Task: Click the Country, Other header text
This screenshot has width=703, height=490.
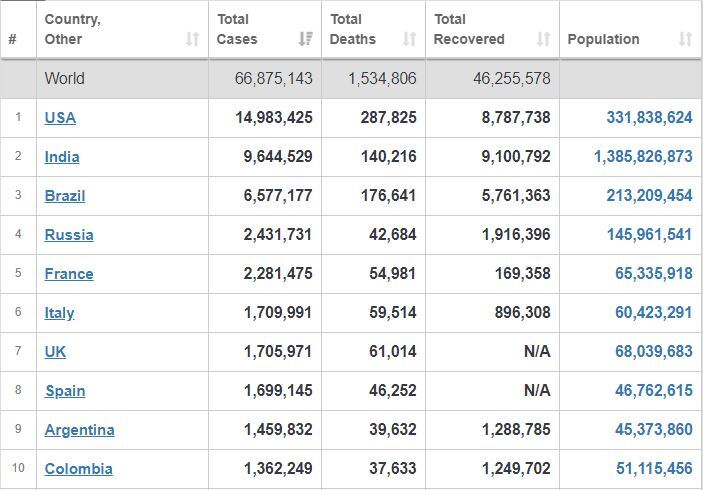Action: [x=73, y=29]
